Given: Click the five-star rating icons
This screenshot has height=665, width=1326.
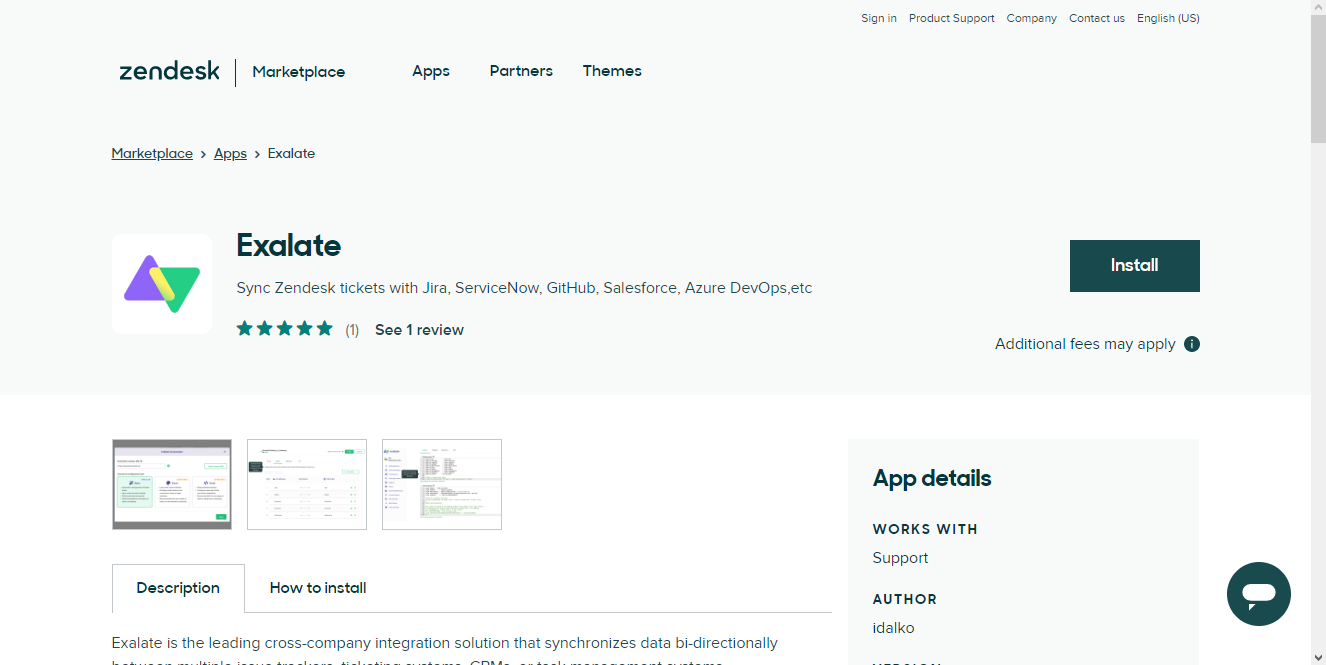Looking at the screenshot, I should (x=285, y=329).
